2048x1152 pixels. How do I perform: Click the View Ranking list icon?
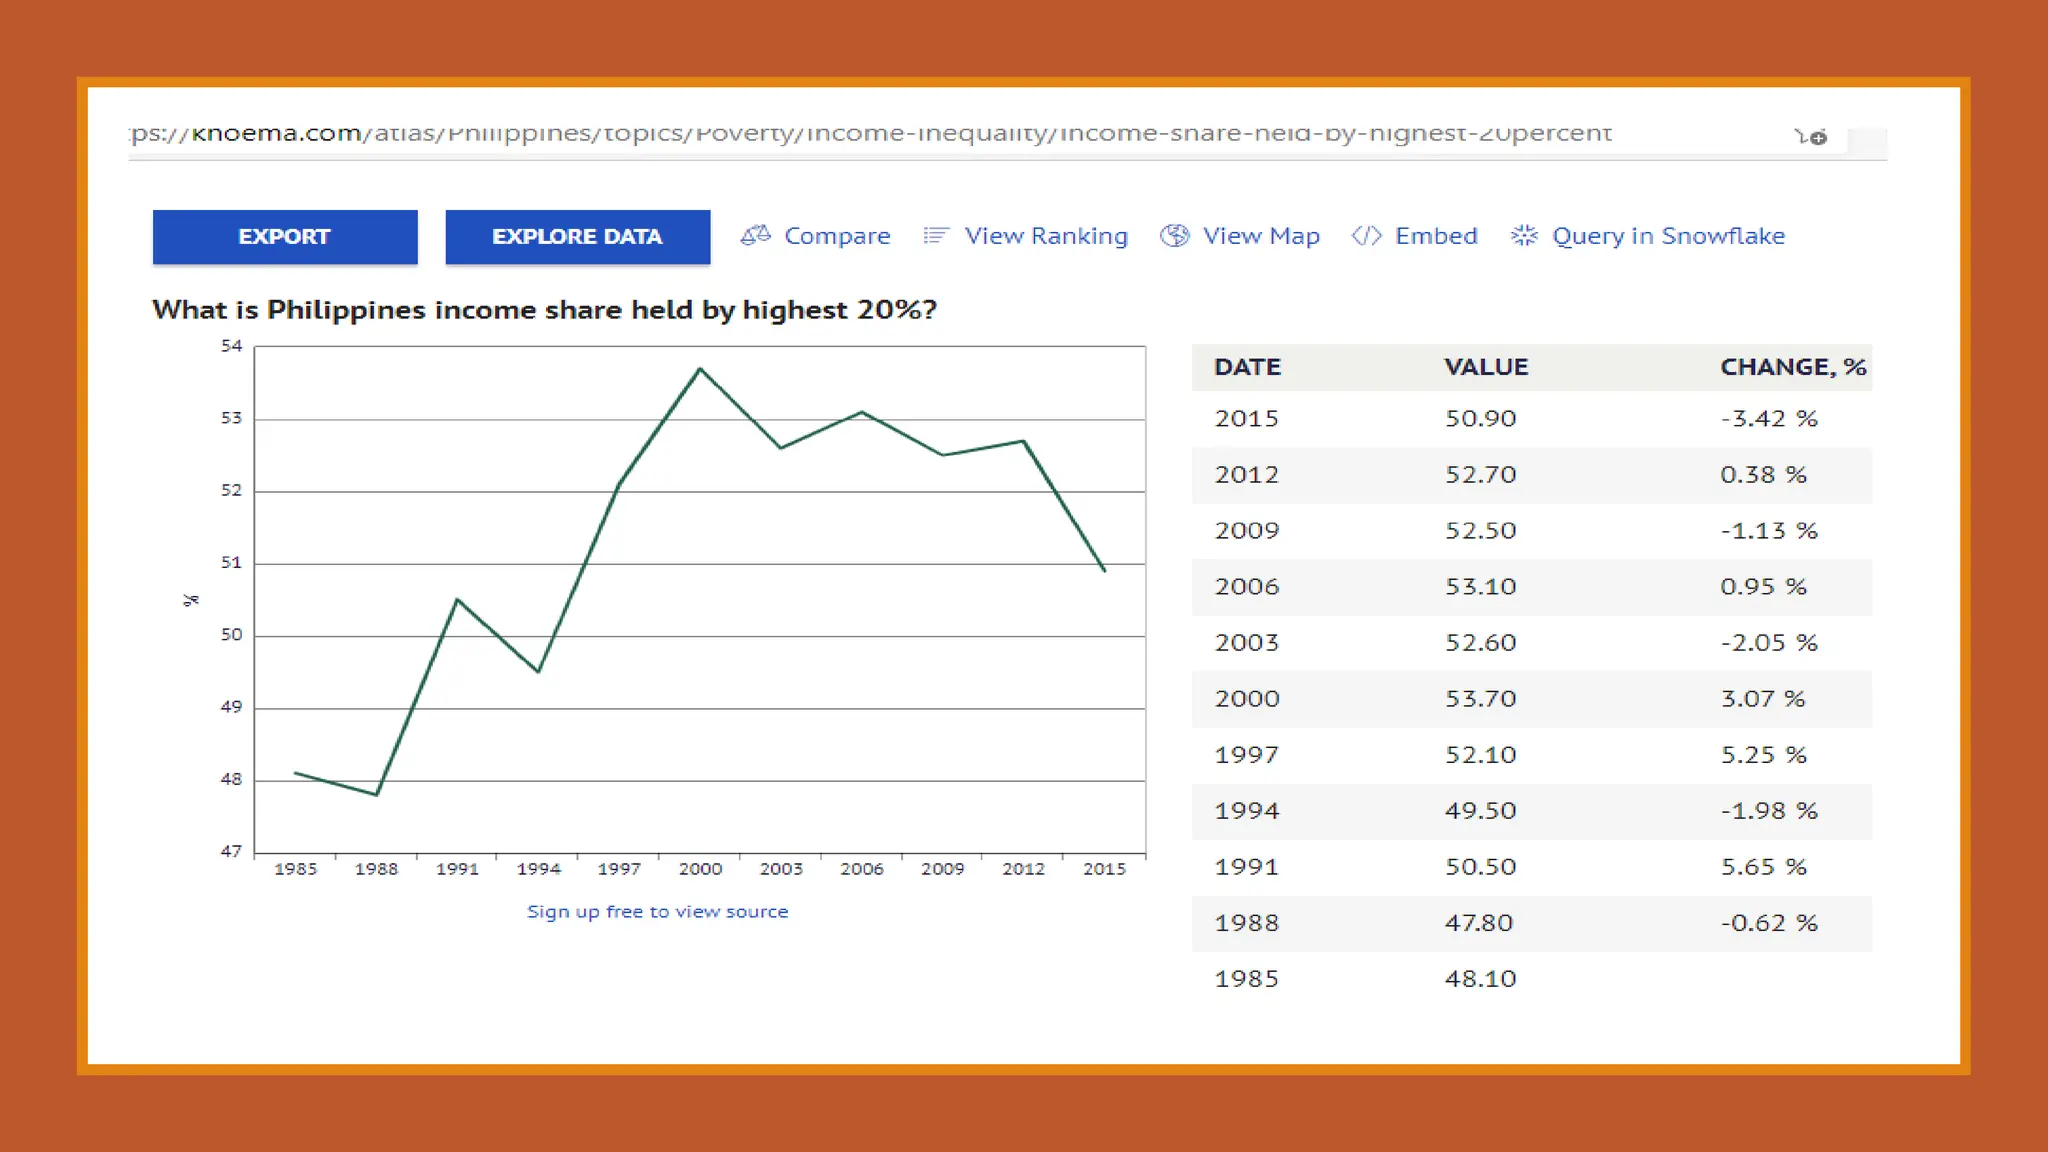pos(935,235)
